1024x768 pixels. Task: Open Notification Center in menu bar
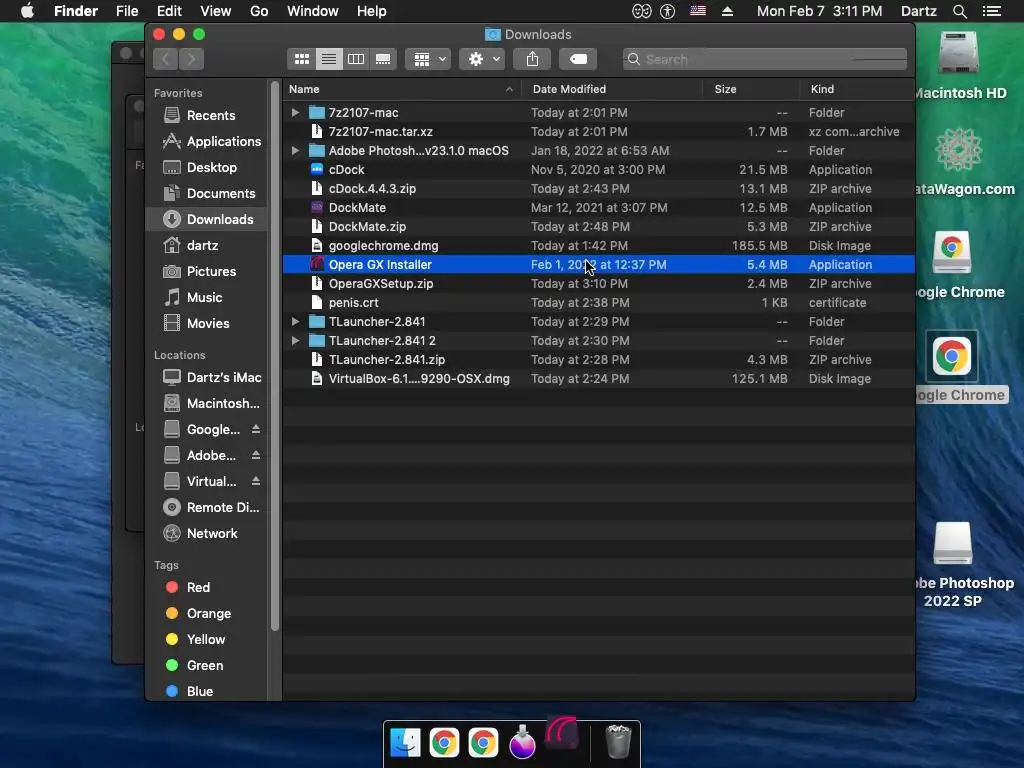click(992, 11)
